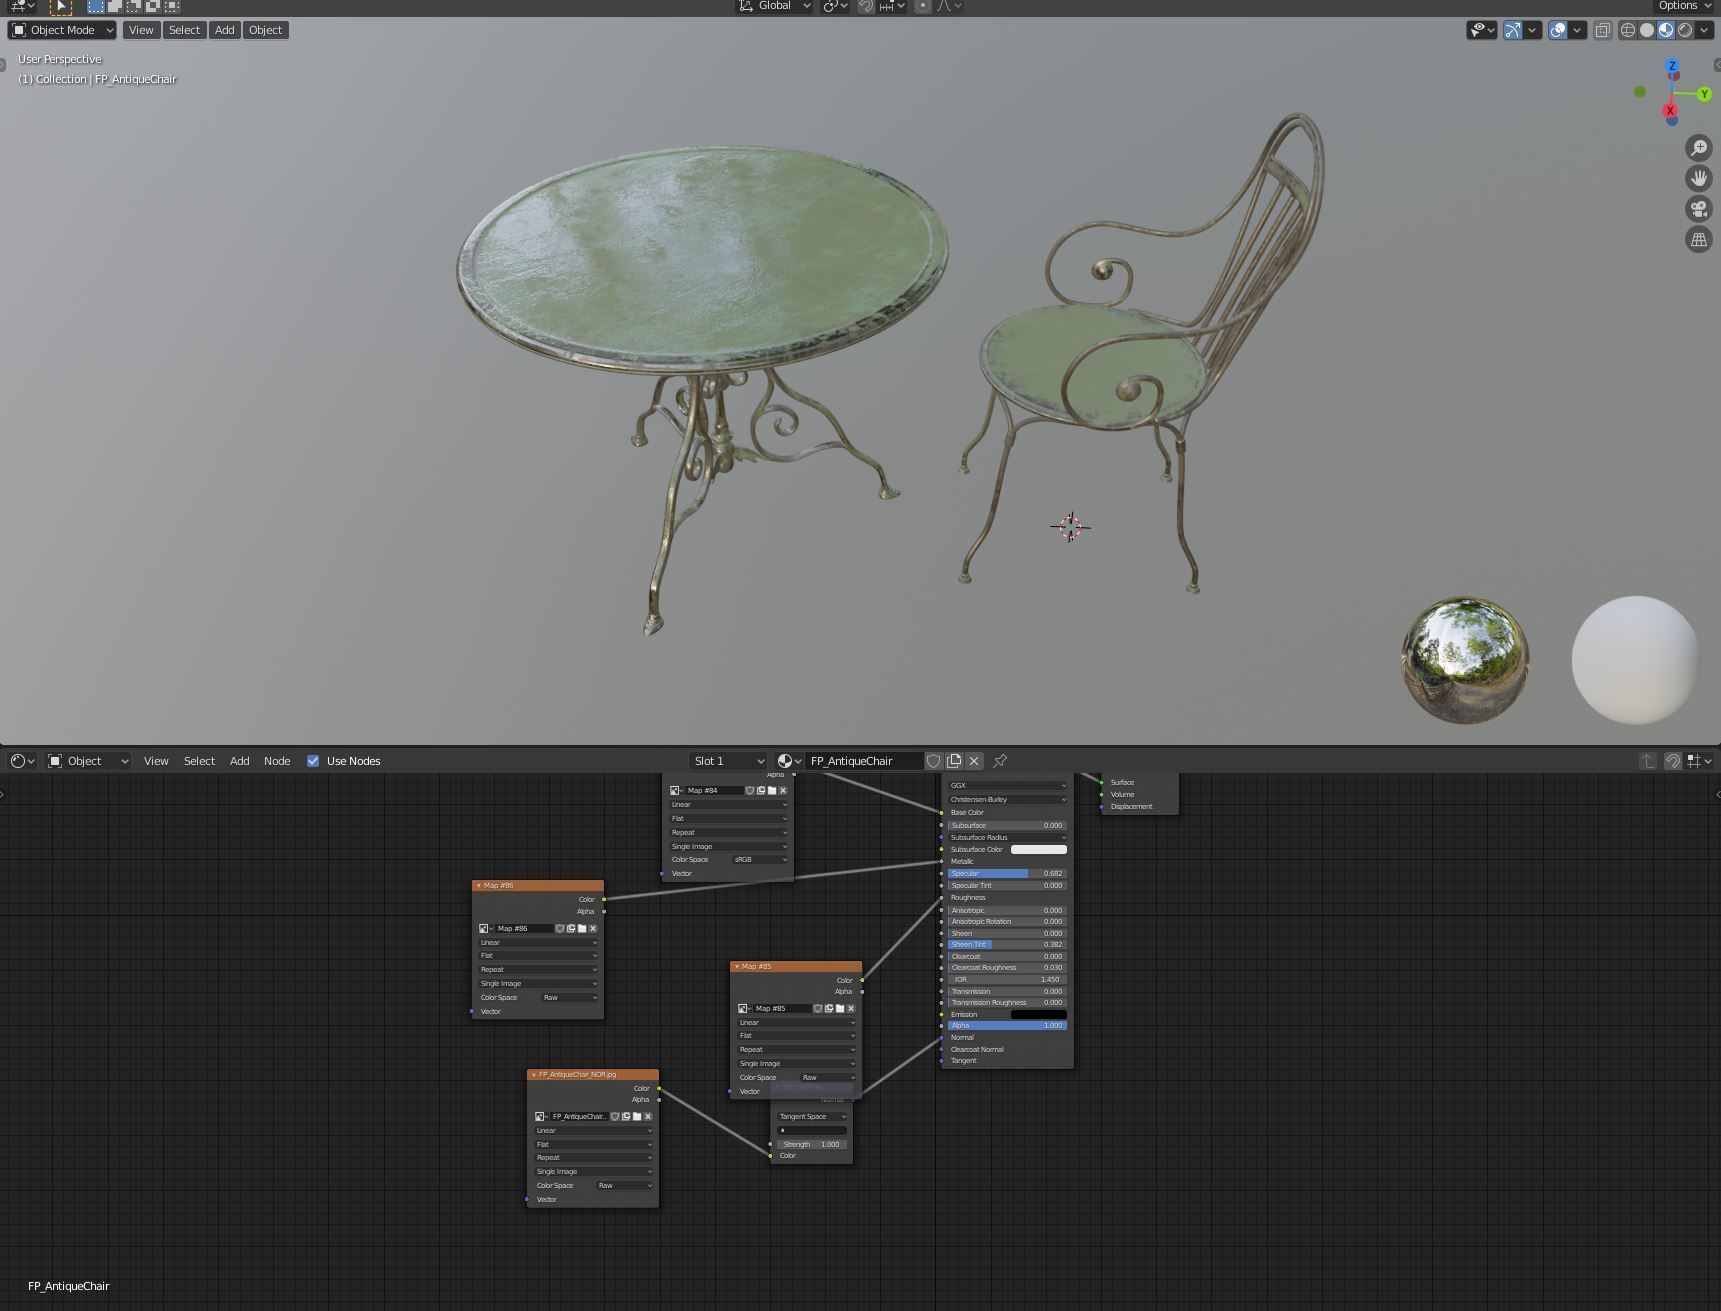Pin the FP_AntiqueChair material in node editor
This screenshot has height=1311, width=1721.
click(x=1000, y=761)
